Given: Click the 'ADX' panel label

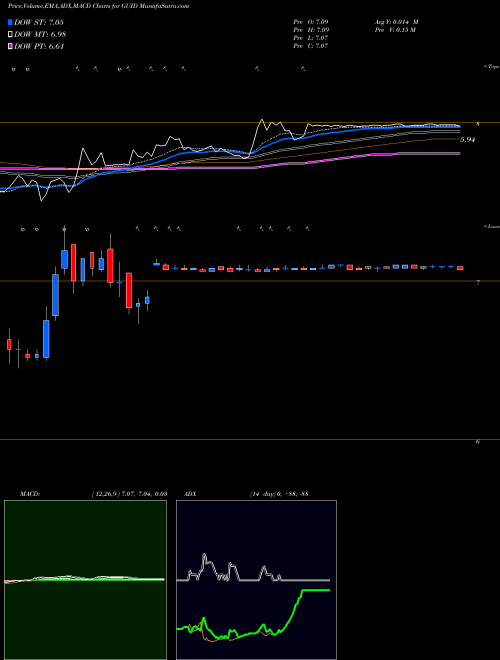Looking at the screenshot, I should (x=190, y=494).
